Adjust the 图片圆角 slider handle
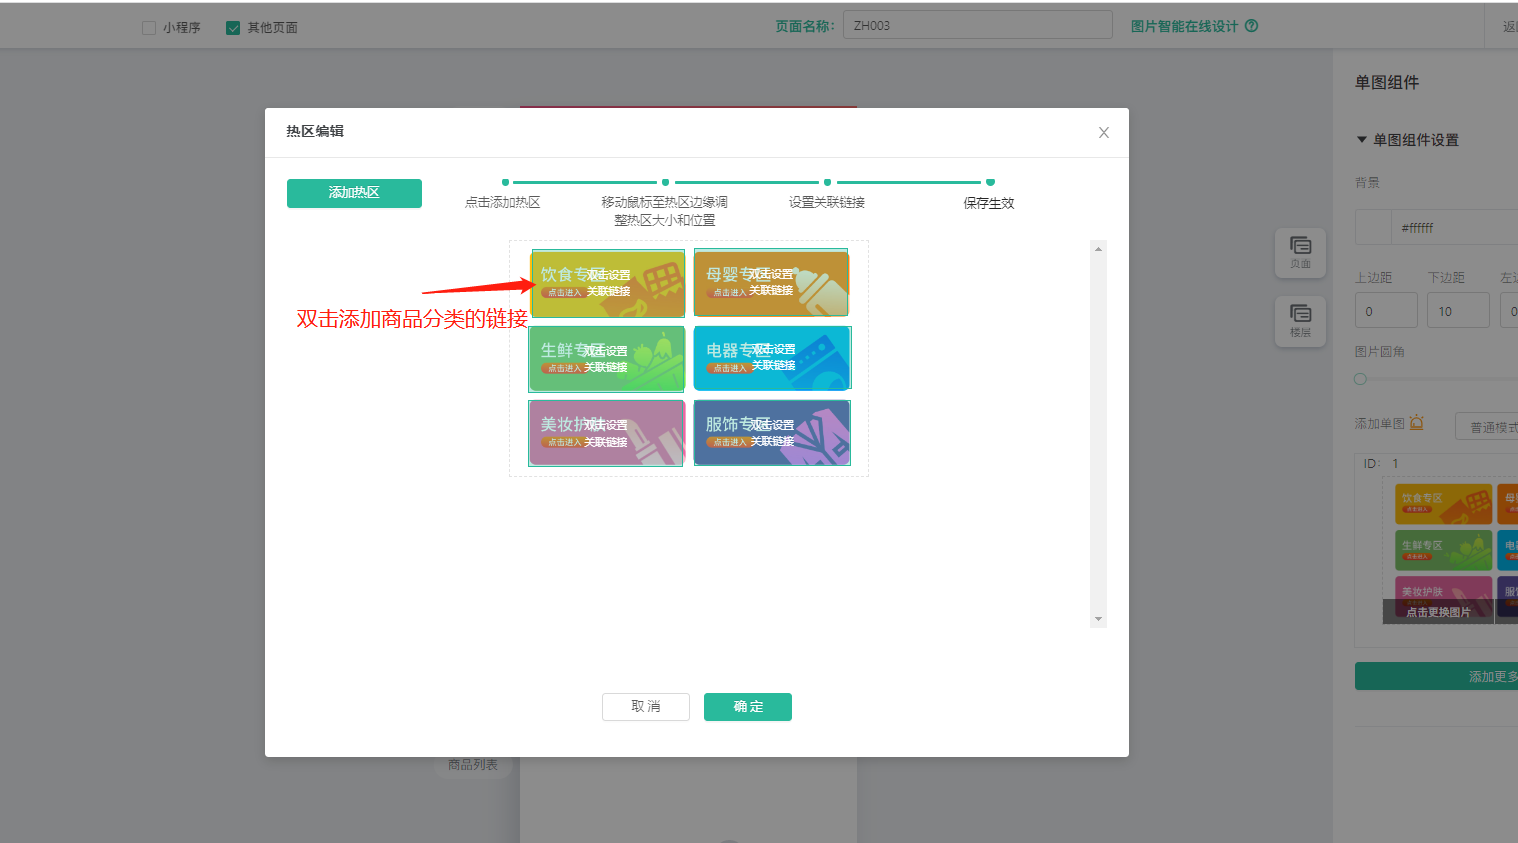This screenshot has height=843, width=1518. (x=1360, y=379)
